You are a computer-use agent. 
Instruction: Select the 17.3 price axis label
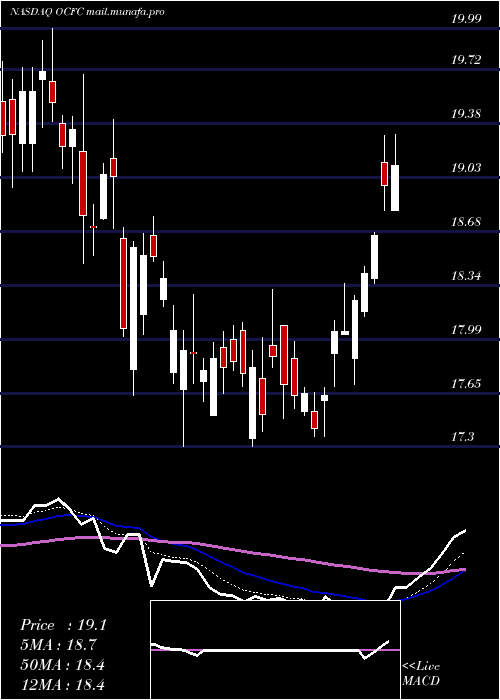(462, 436)
